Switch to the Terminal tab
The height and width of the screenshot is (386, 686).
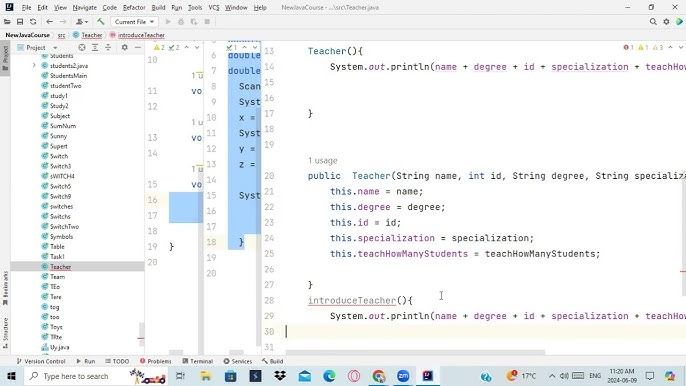click(197, 361)
